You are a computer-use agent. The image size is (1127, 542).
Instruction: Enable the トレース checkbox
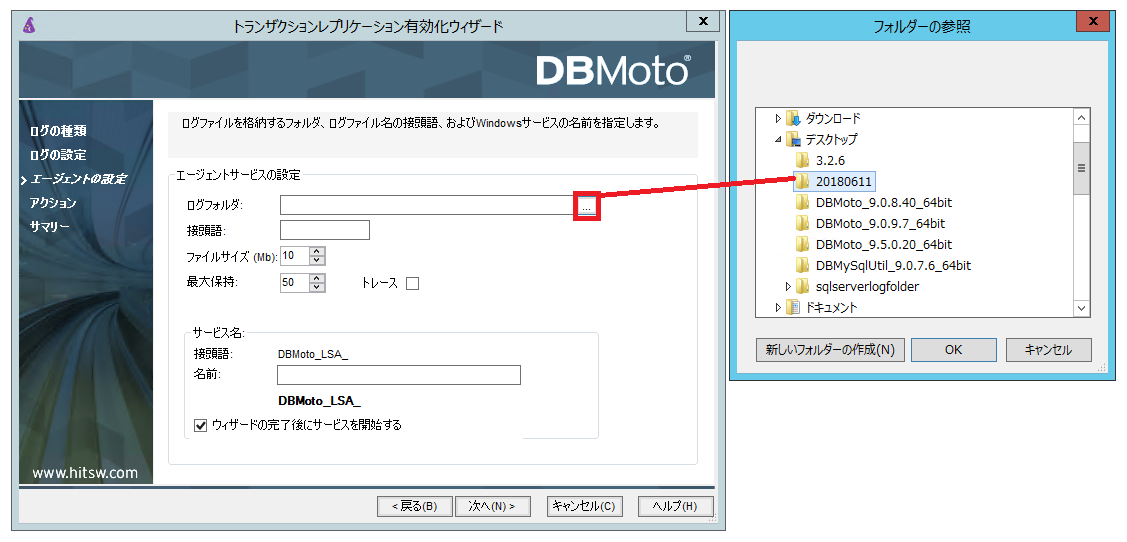coord(412,283)
